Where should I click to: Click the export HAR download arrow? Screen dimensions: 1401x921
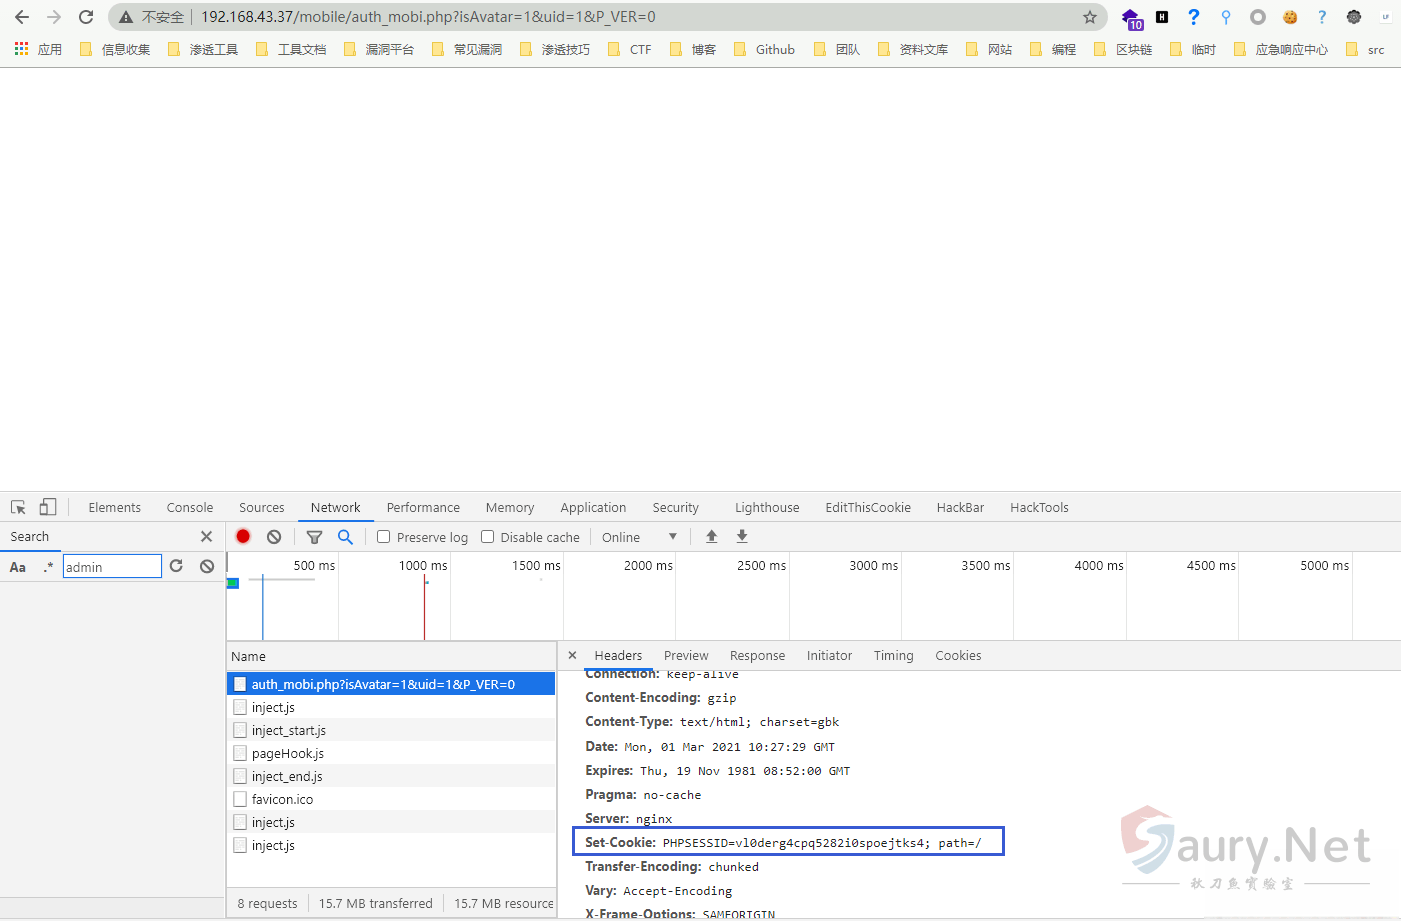(x=742, y=537)
